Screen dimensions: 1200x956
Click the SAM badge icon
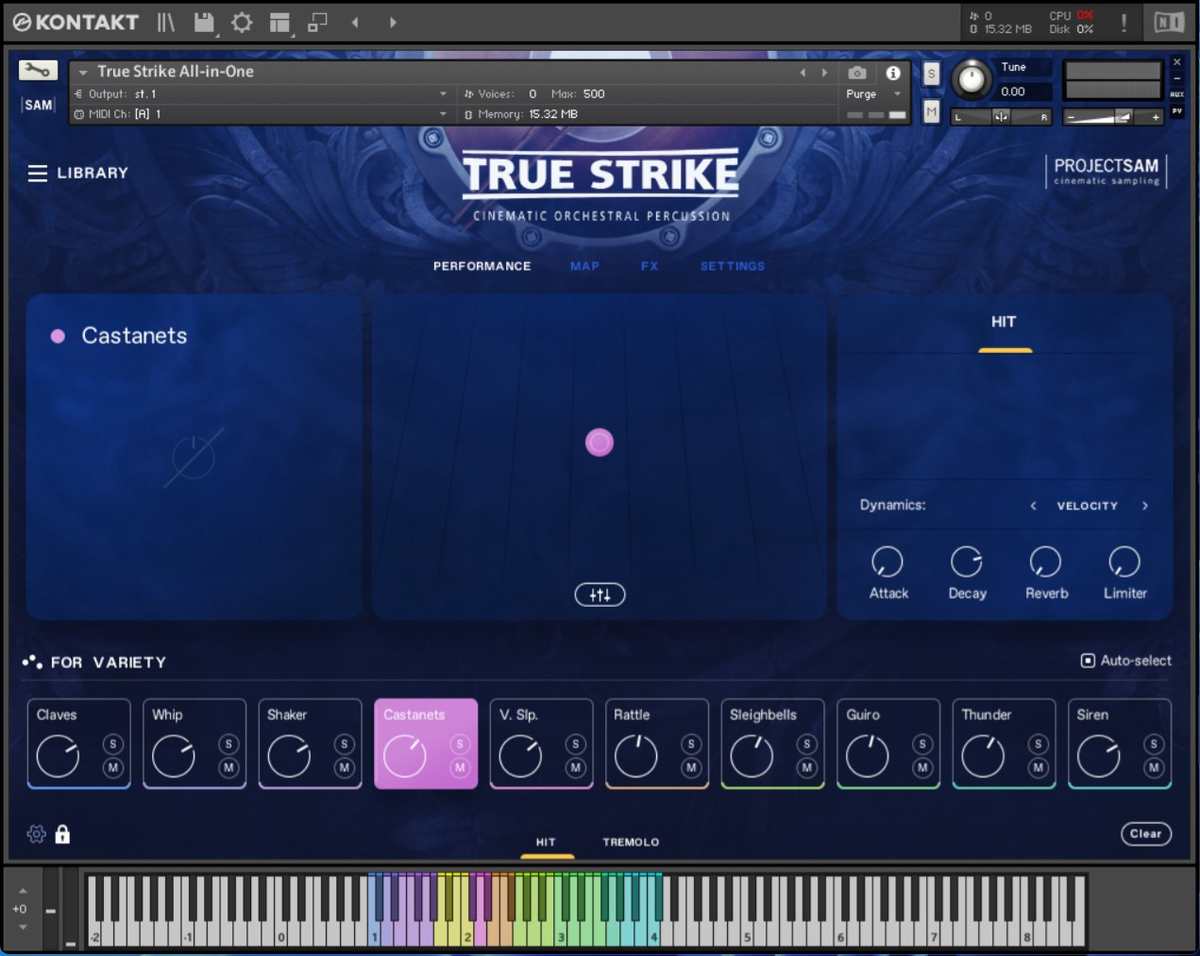tap(38, 105)
